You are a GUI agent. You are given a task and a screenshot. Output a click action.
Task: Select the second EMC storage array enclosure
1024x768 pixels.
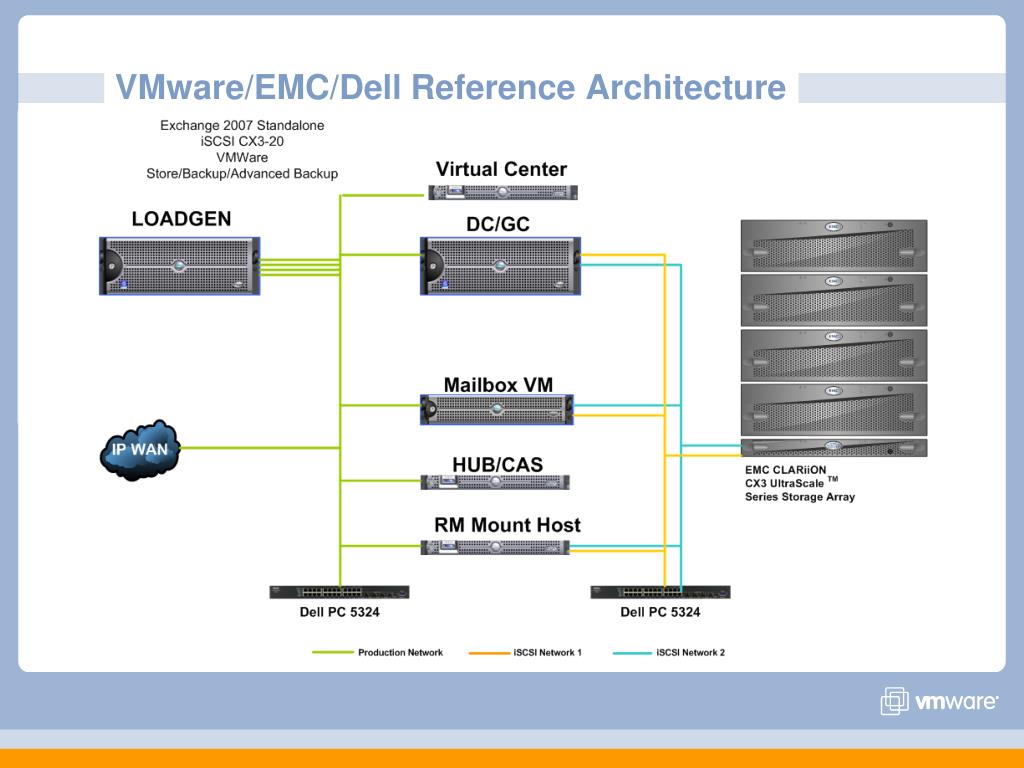[x=834, y=300]
